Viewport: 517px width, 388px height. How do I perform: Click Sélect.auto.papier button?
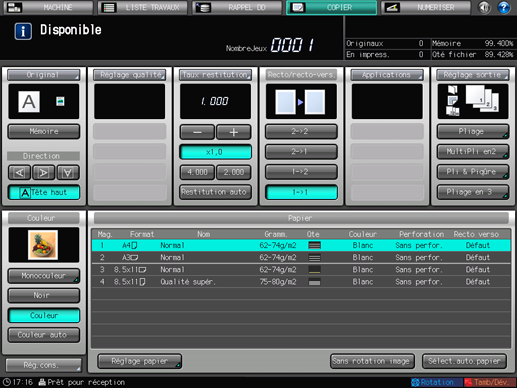[464, 361]
